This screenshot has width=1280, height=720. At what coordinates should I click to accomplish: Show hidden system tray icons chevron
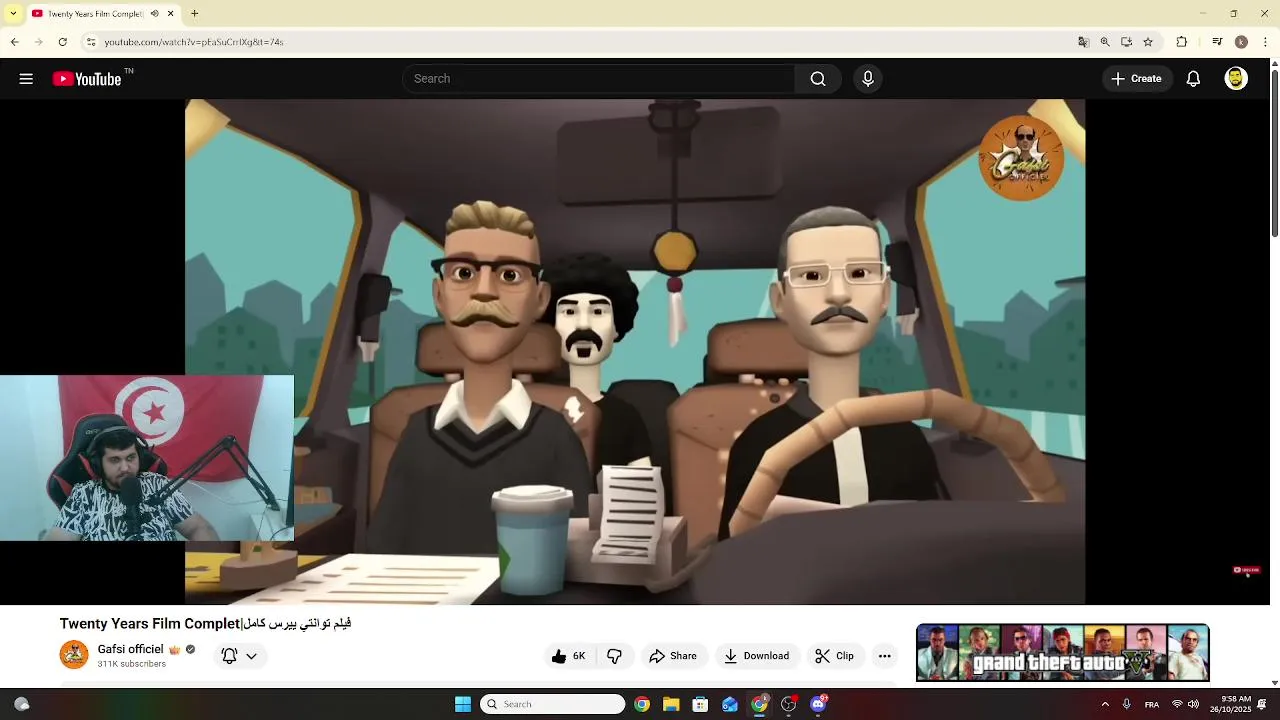(1105, 704)
